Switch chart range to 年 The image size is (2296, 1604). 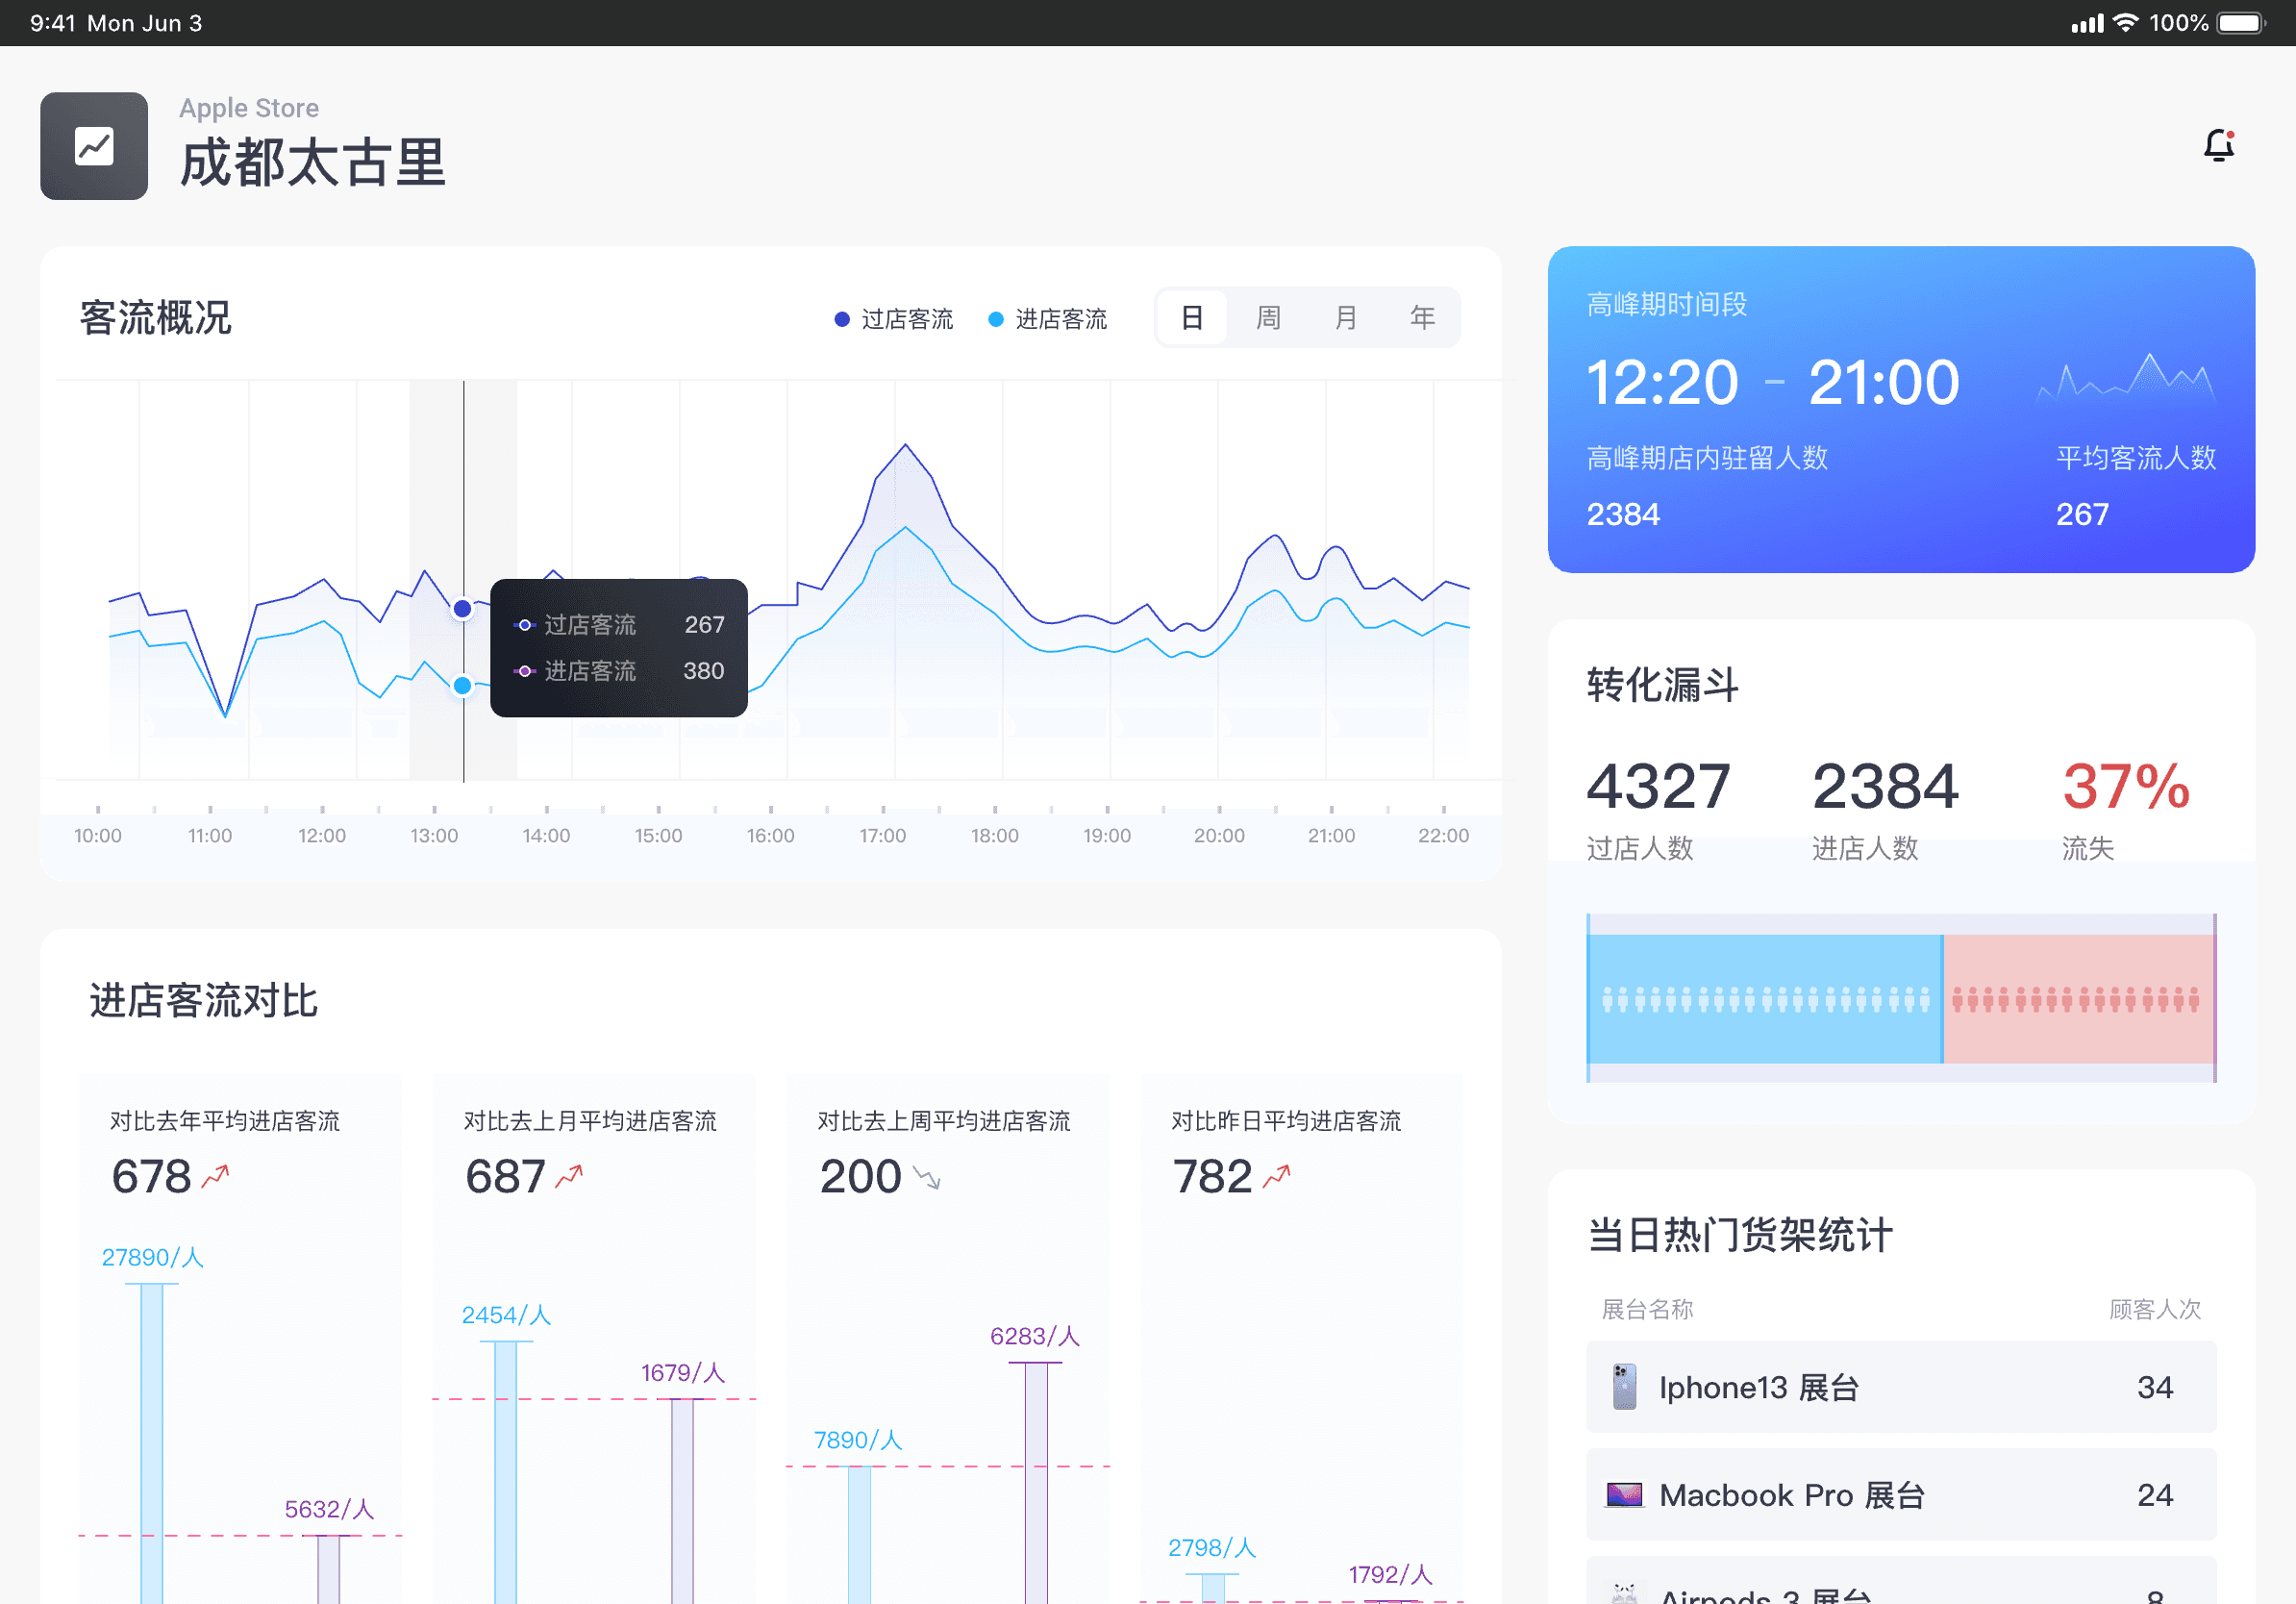coord(1422,318)
